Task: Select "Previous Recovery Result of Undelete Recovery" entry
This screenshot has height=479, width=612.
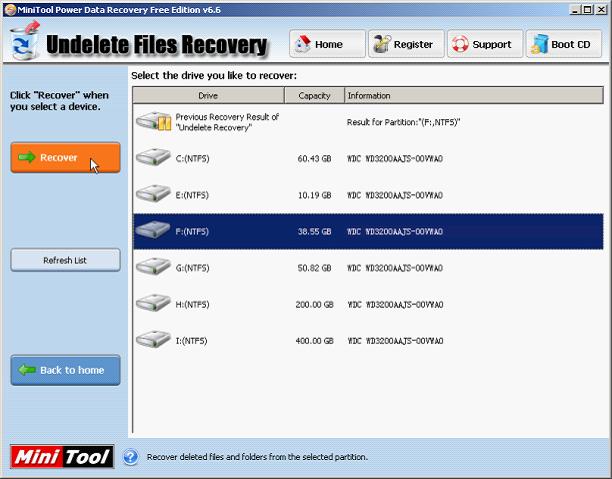Action: click(227, 122)
